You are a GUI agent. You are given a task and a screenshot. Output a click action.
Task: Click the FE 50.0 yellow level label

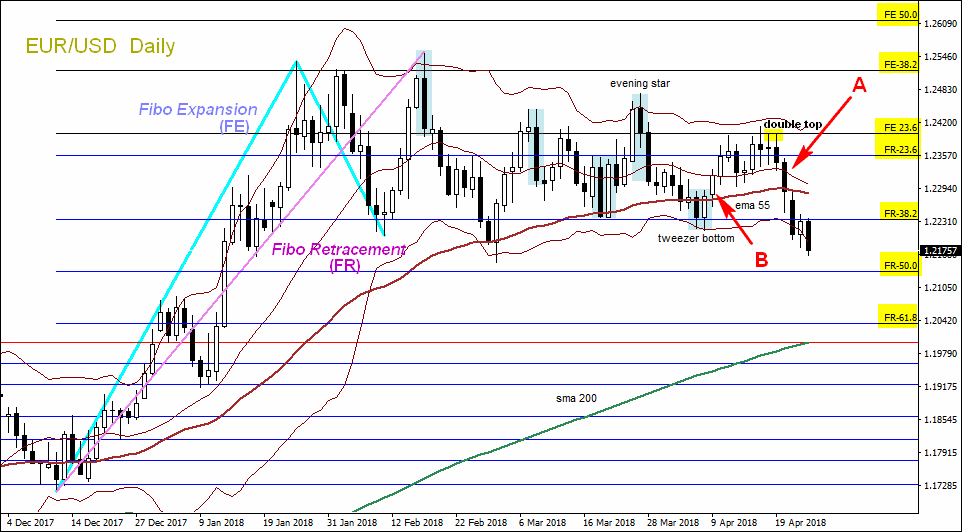click(898, 14)
